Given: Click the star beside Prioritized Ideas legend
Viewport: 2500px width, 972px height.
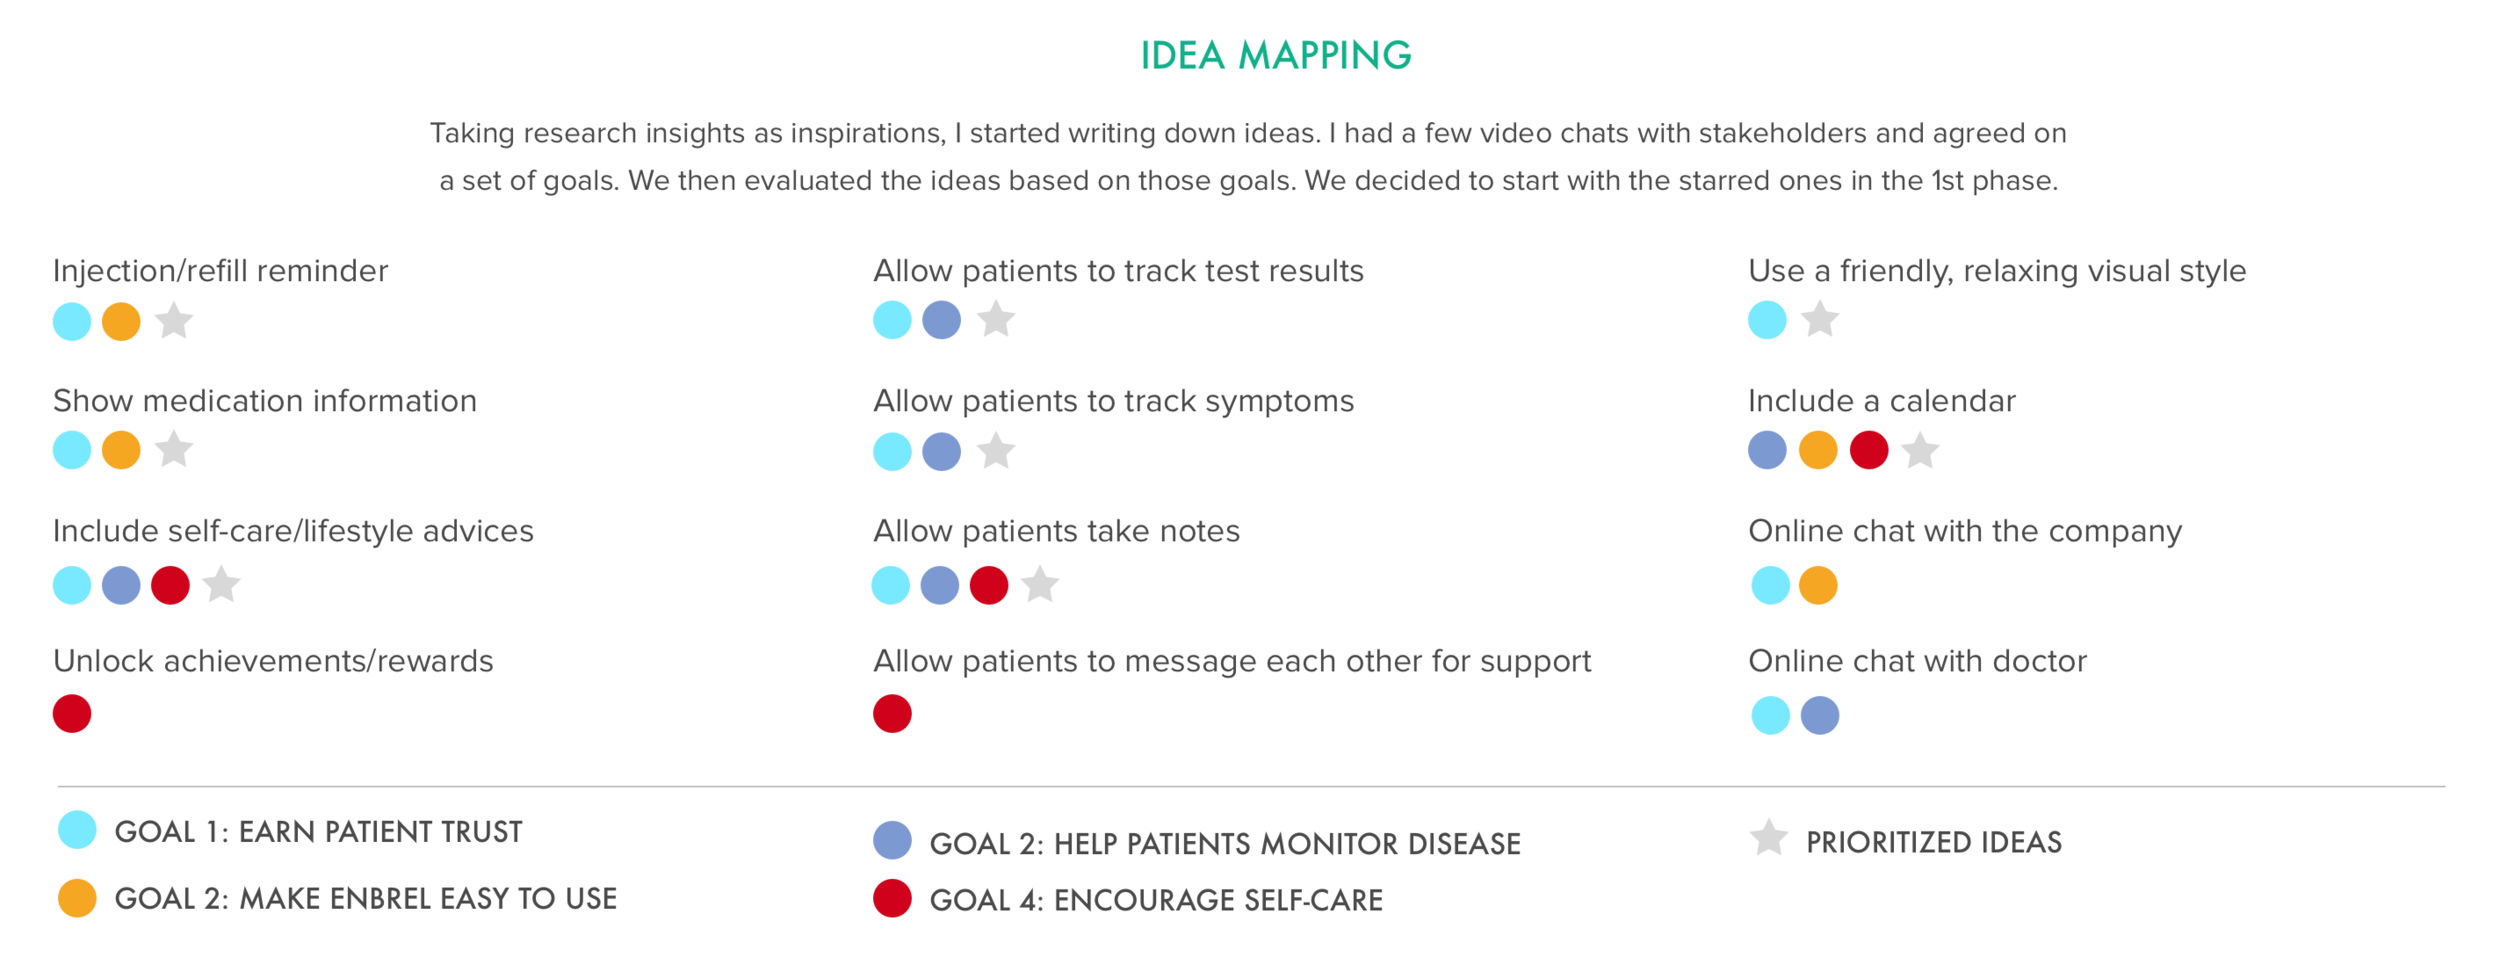Looking at the screenshot, I should [1769, 838].
